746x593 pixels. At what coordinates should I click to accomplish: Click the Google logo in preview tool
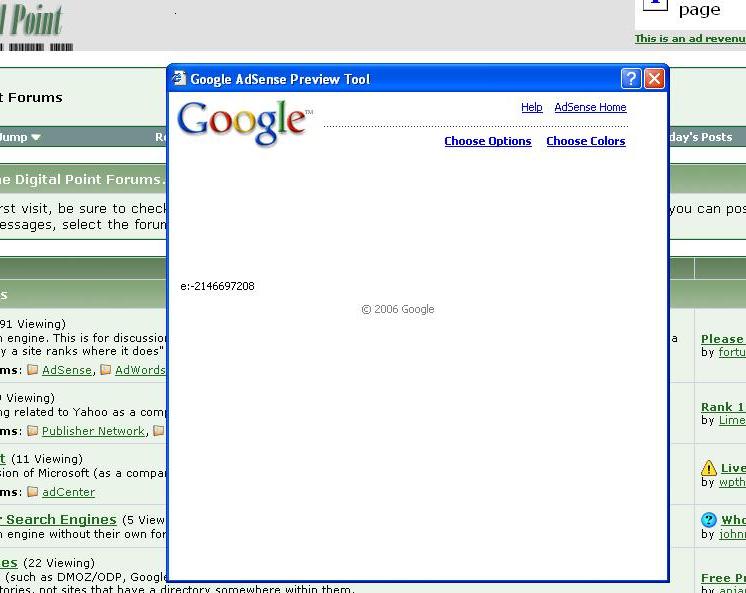(x=245, y=122)
